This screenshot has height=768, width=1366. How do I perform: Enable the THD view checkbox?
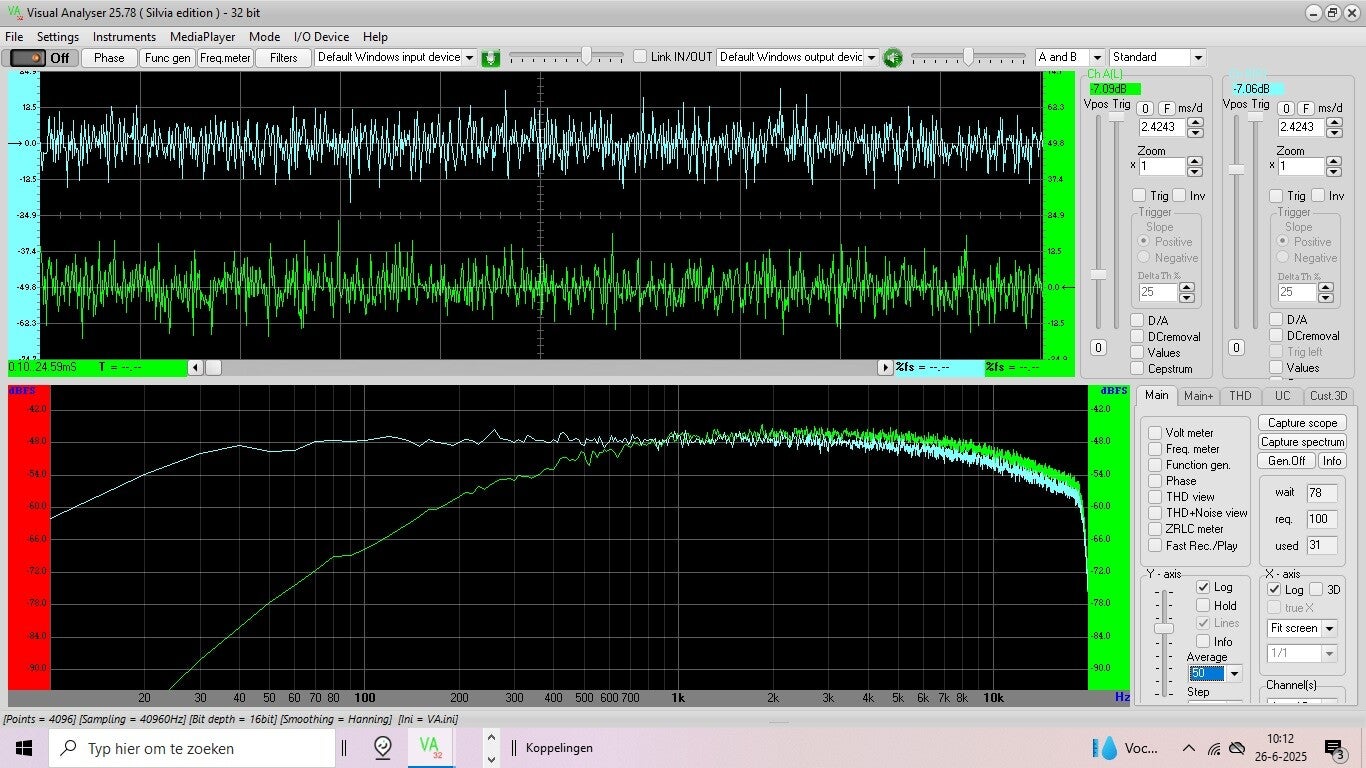tap(1155, 497)
